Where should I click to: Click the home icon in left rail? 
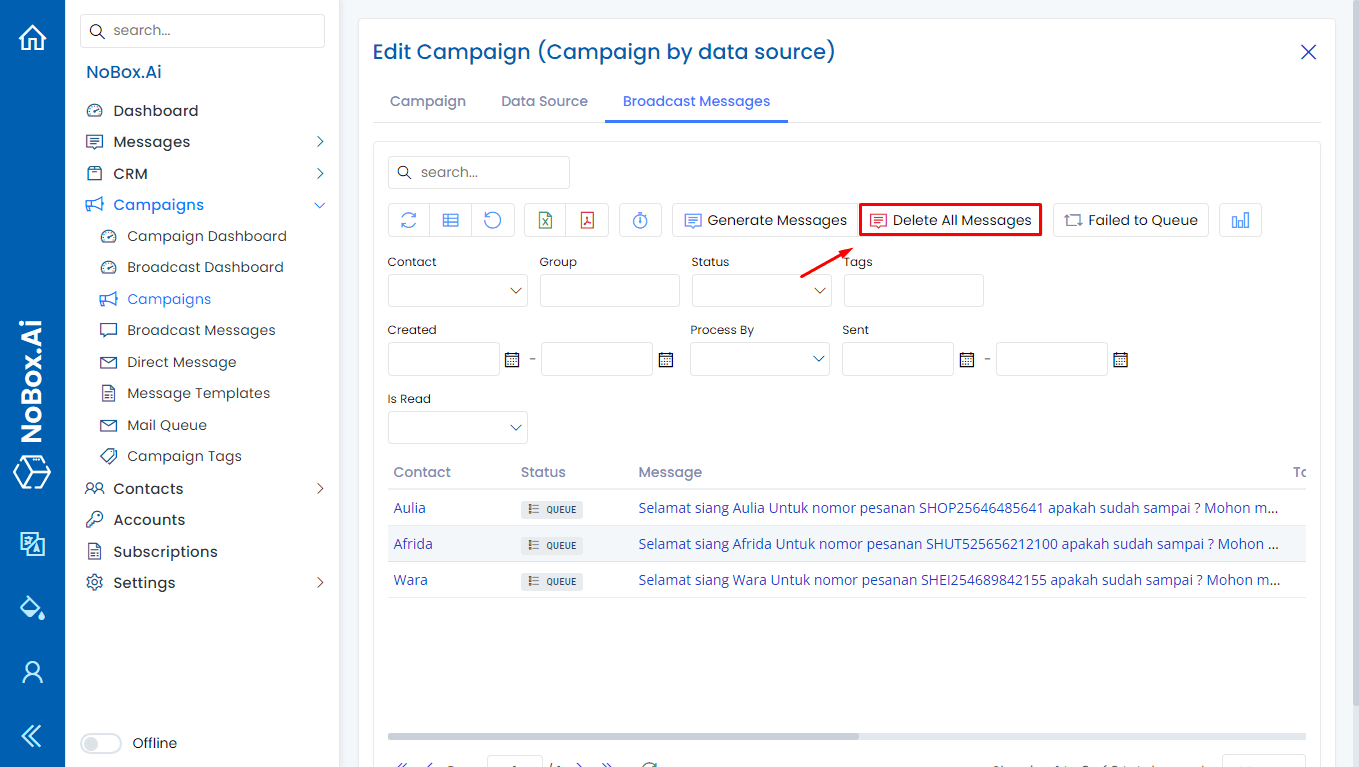coord(33,38)
